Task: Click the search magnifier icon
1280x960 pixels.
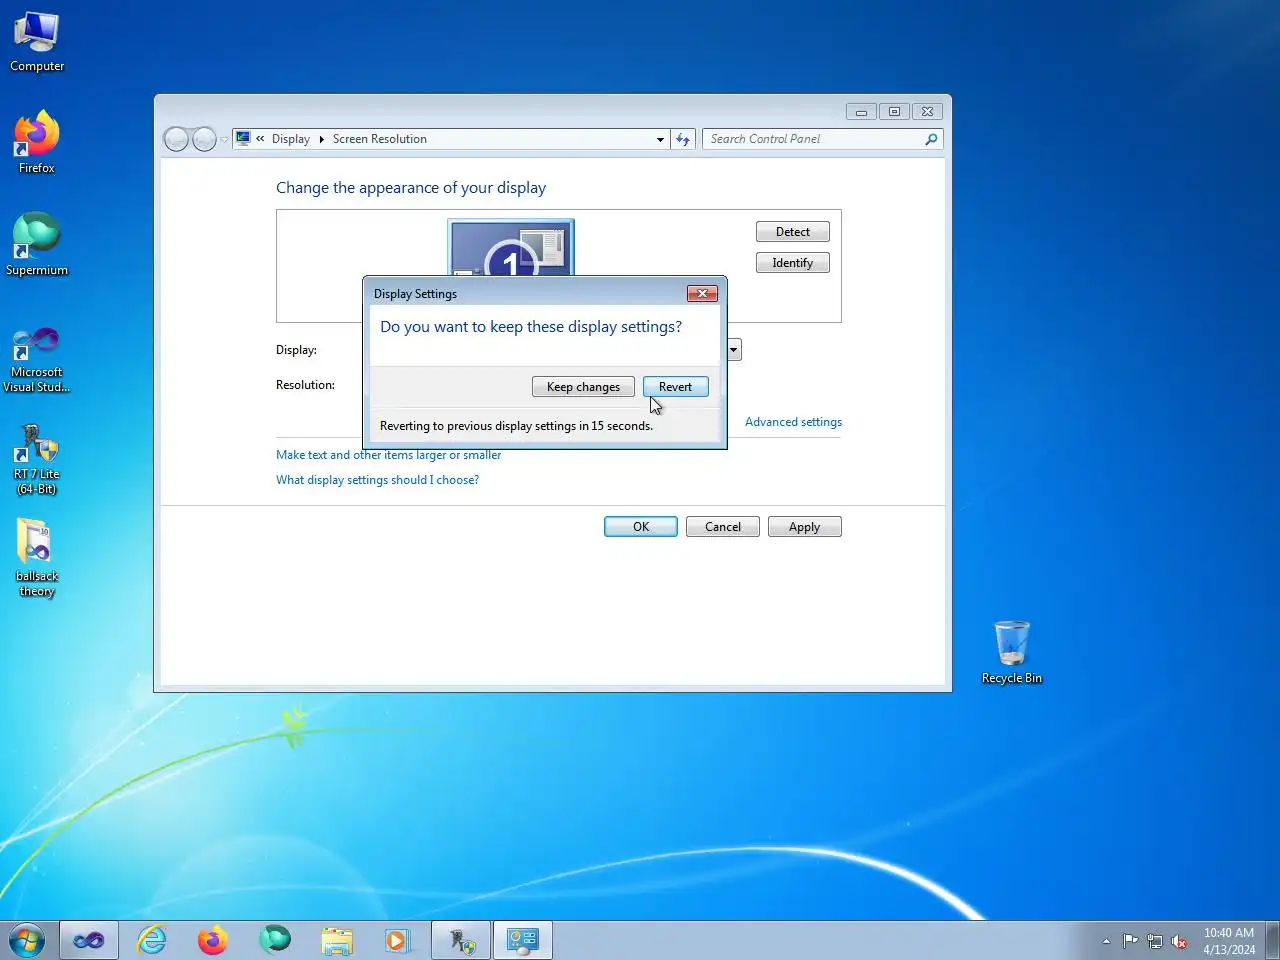Action: [931, 140]
